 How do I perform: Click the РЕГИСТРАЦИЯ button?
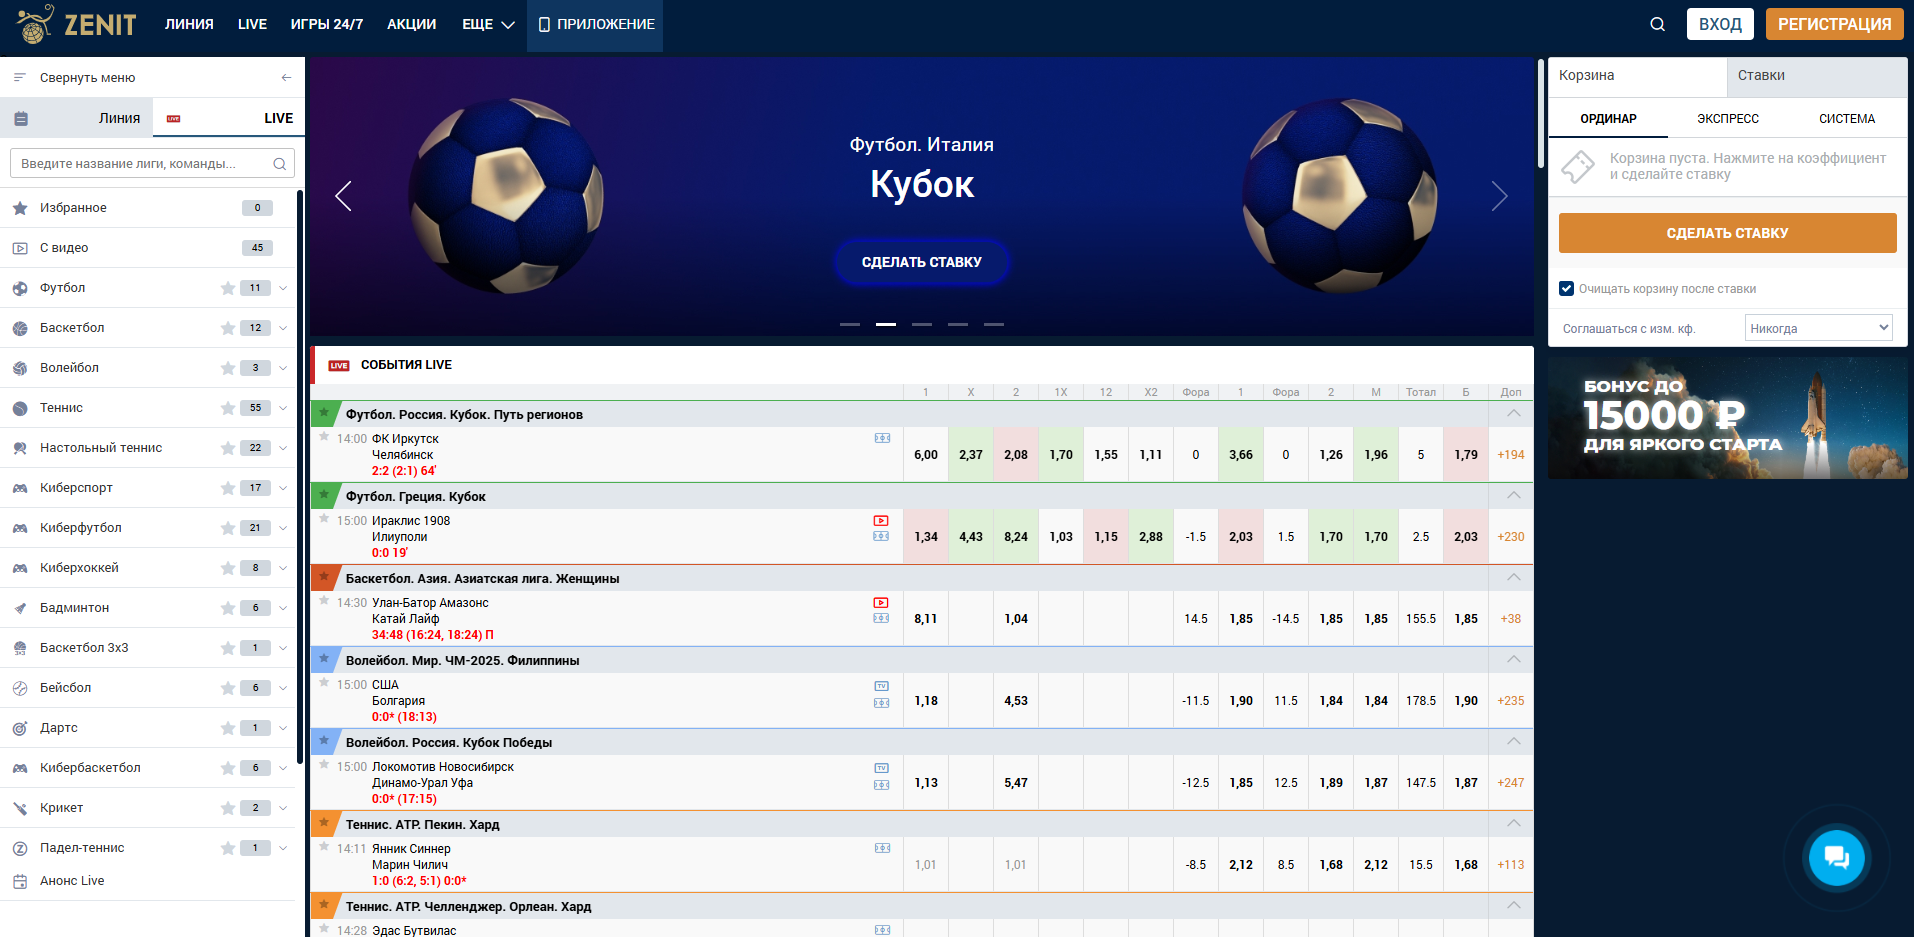[x=1834, y=24]
